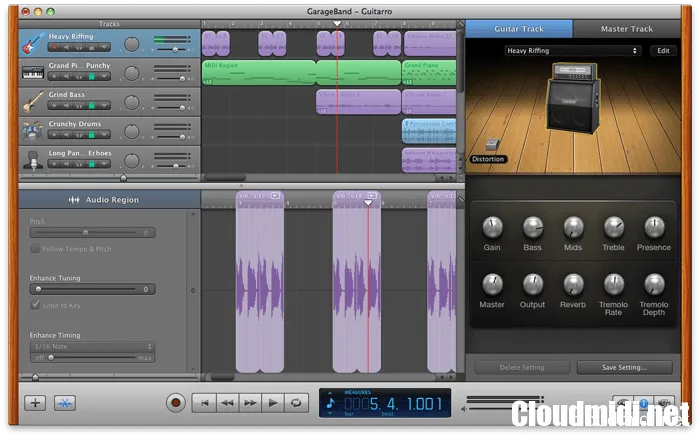Click the Grind Bass guitar icon
The height and width of the screenshot is (437, 700).
32,101
